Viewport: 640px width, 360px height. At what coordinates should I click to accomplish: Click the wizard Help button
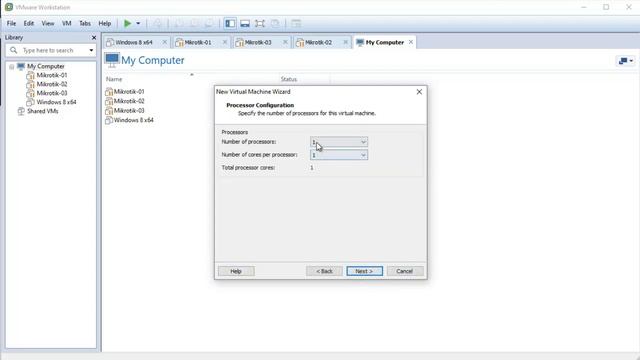(236, 271)
